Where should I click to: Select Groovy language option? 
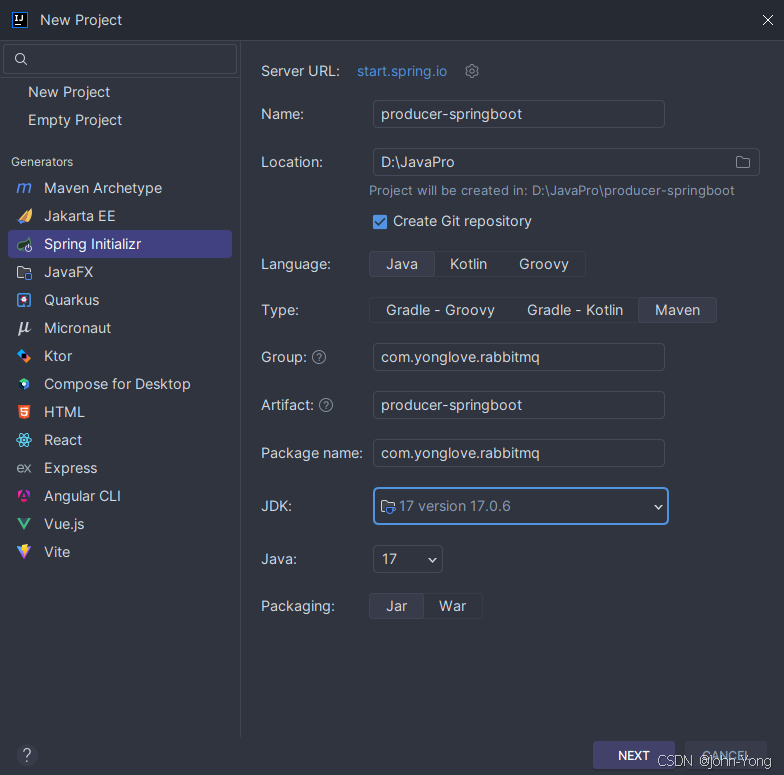(x=544, y=264)
